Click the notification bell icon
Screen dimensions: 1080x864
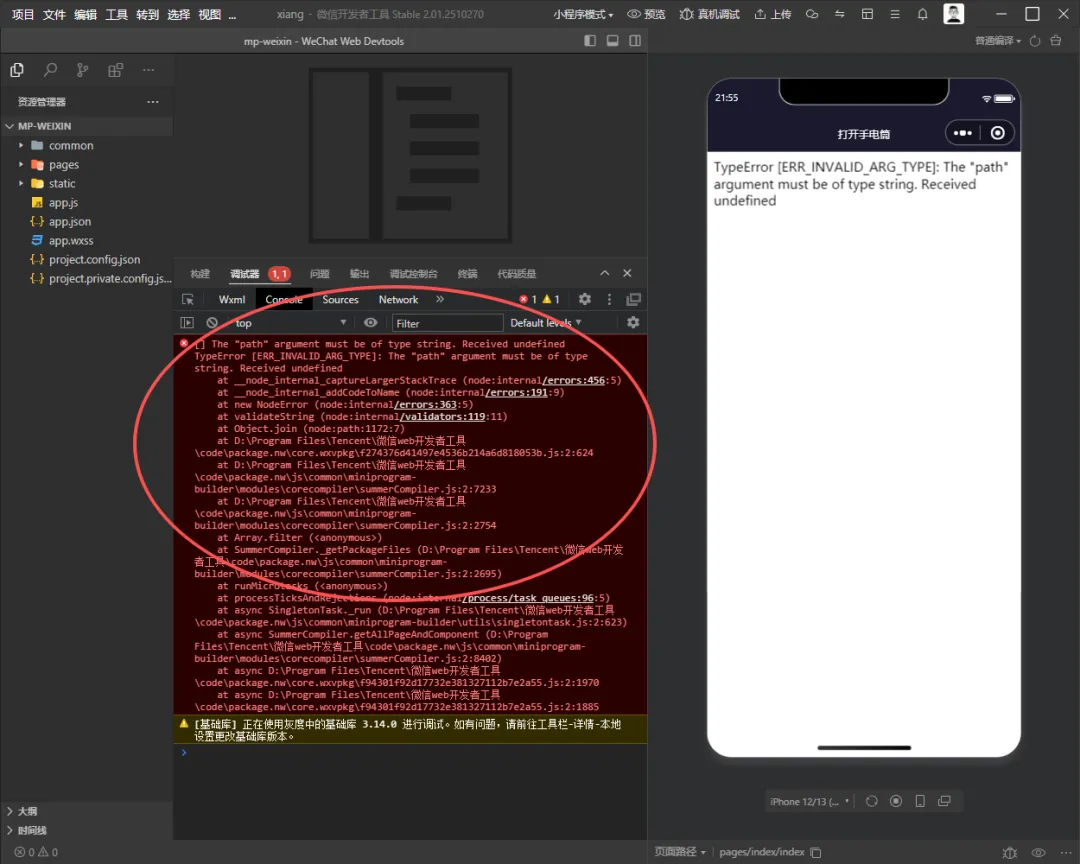(922, 14)
